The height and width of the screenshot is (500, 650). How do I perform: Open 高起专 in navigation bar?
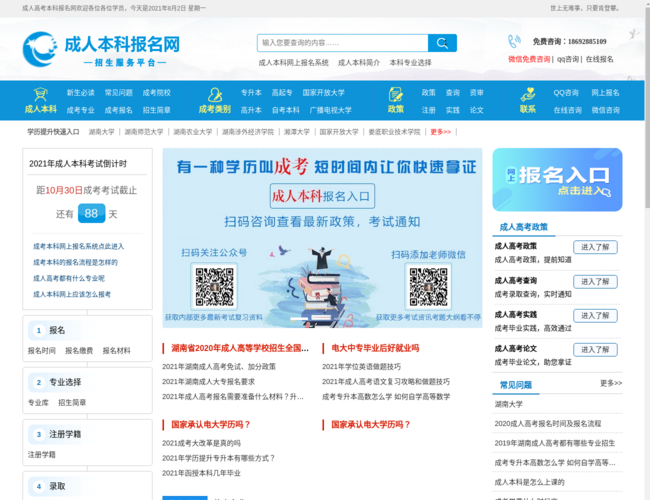click(282, 93)
